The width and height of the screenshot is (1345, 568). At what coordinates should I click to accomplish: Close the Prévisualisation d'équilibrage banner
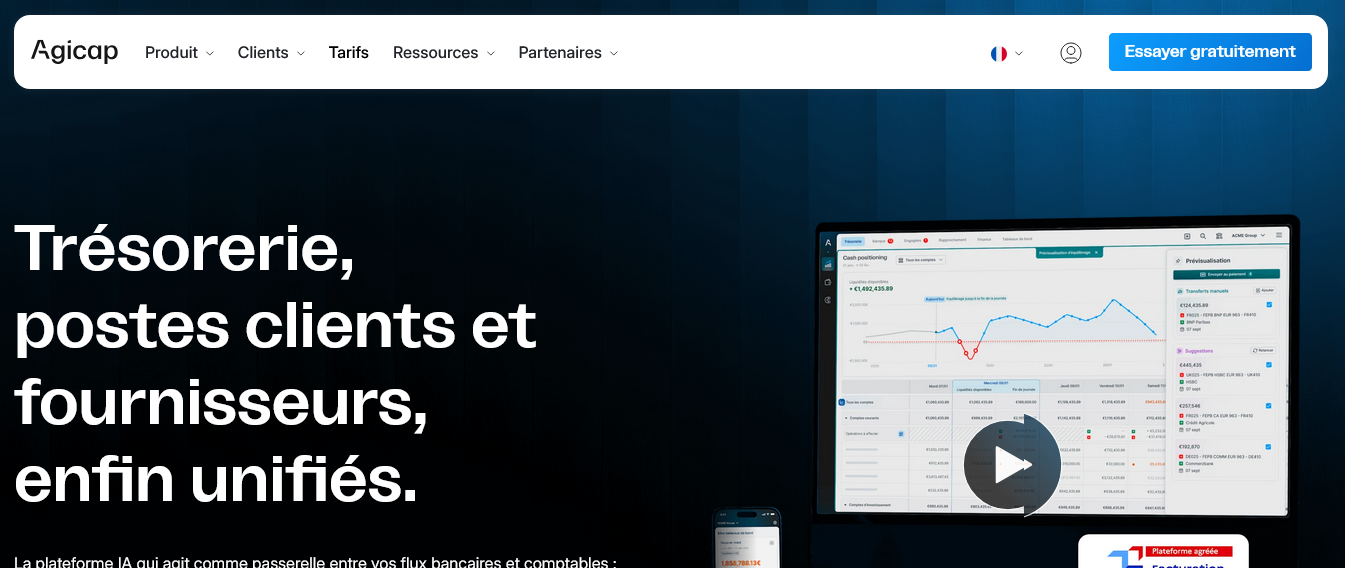coord(1096,252)
